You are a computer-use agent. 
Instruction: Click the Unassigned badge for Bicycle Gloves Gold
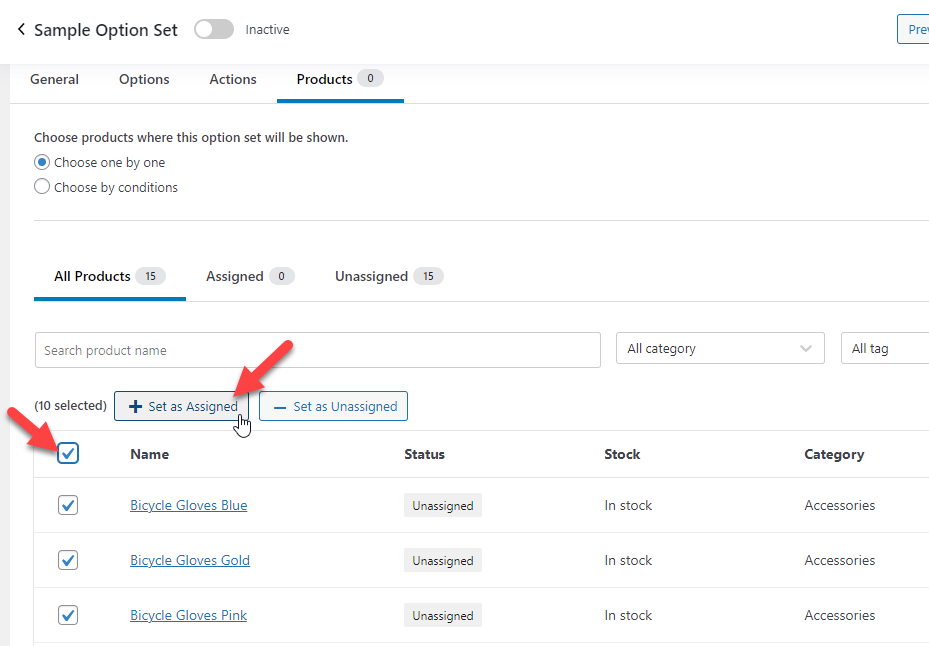tap(443, 560)
